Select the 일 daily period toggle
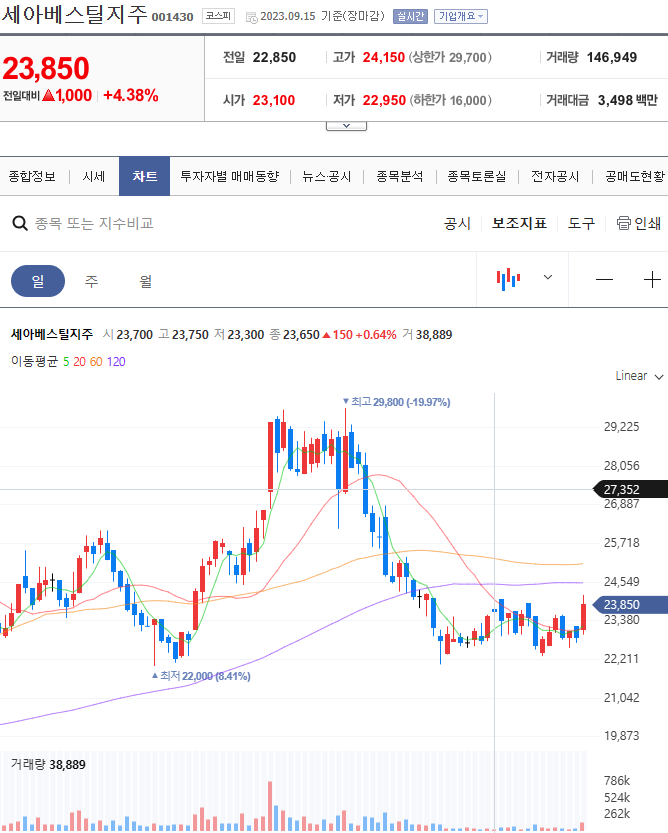The height and width of the screenshot is (833, 668). point(38,280)
